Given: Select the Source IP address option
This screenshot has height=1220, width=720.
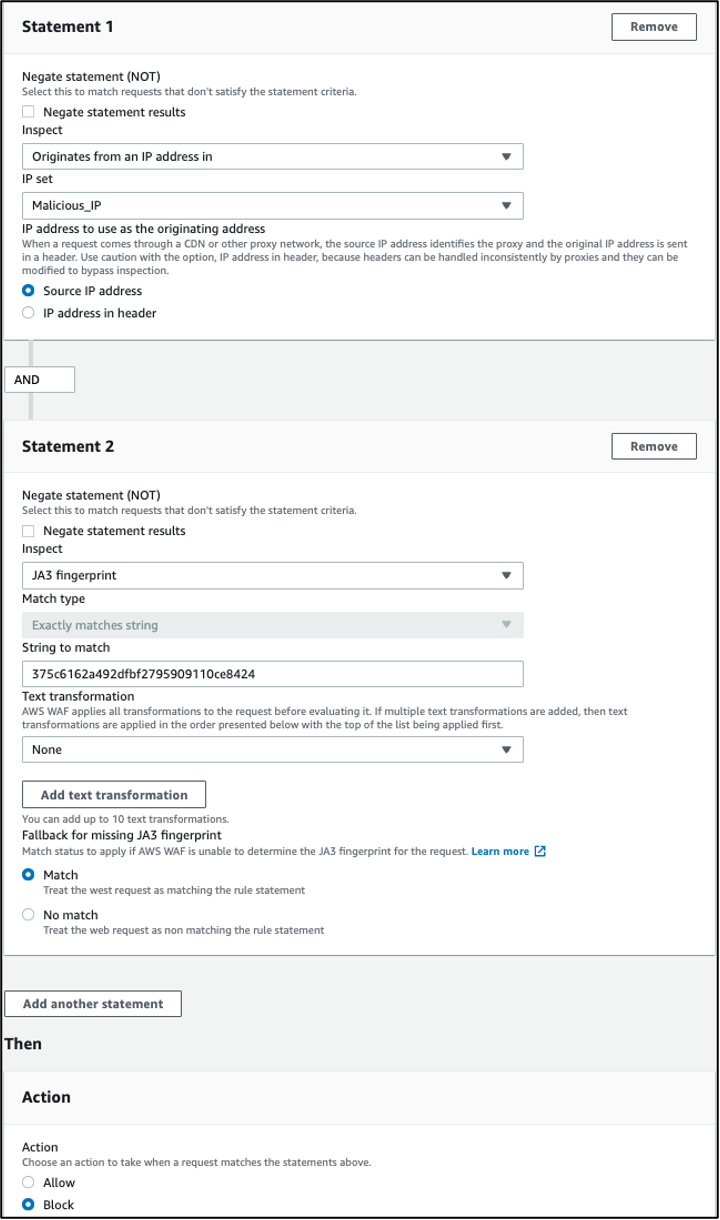Looking at the screenshot, I should click(28, 291).
